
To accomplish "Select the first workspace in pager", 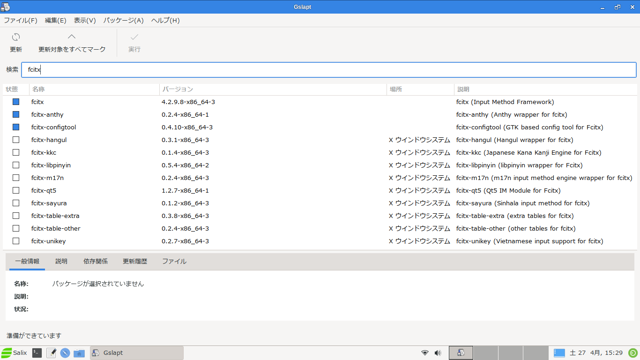I will click(461, 353).
